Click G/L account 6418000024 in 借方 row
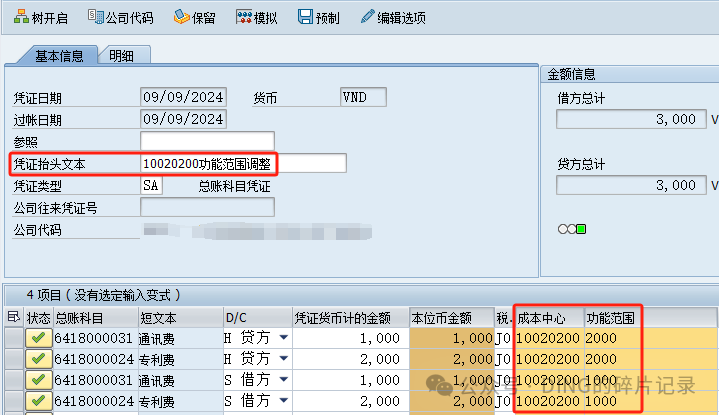This screenshot has width=719, height=415. point(94,401)
